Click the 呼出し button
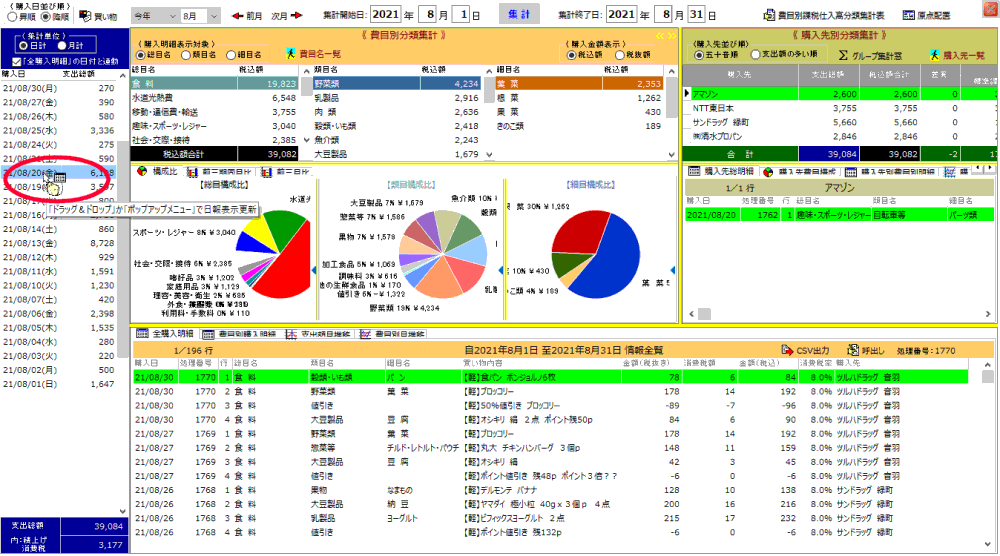 coord(866,350)
